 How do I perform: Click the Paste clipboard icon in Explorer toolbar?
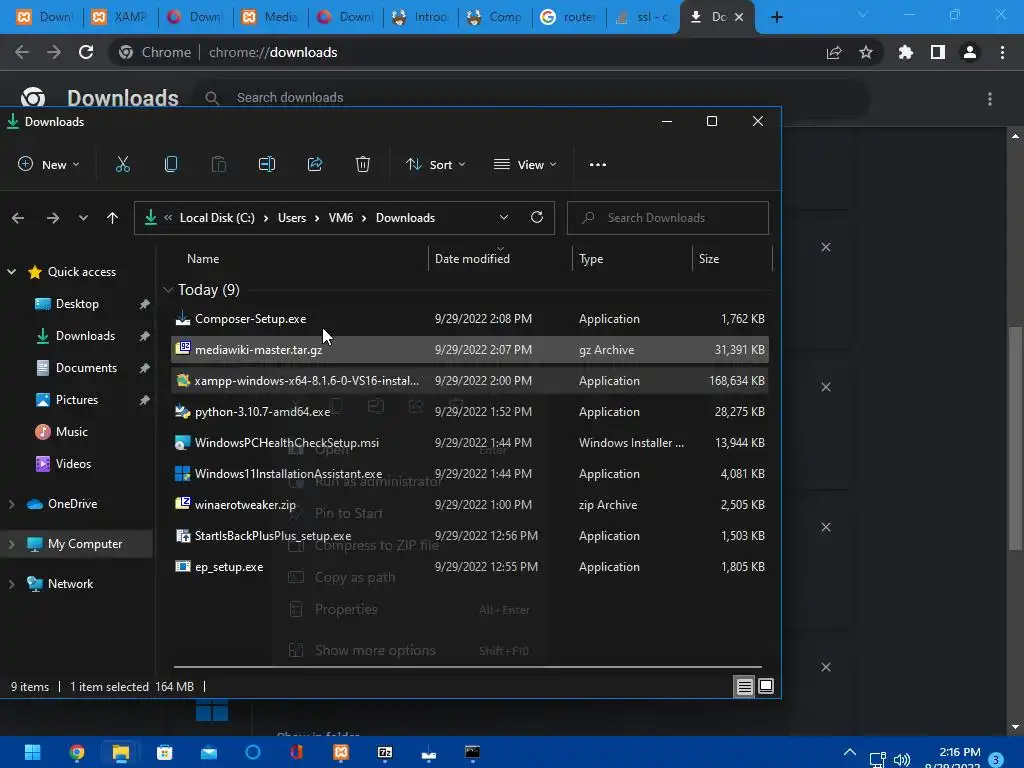(219, 165)
